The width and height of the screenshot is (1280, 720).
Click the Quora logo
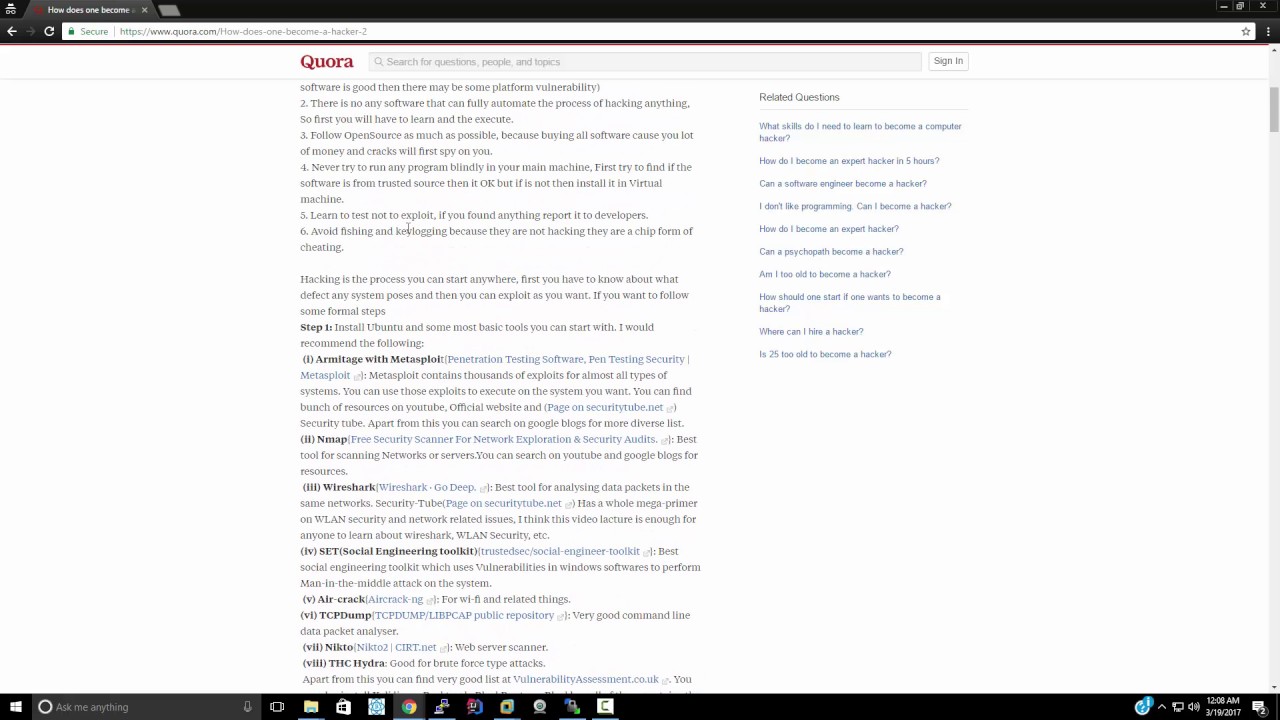coord(327,61)
